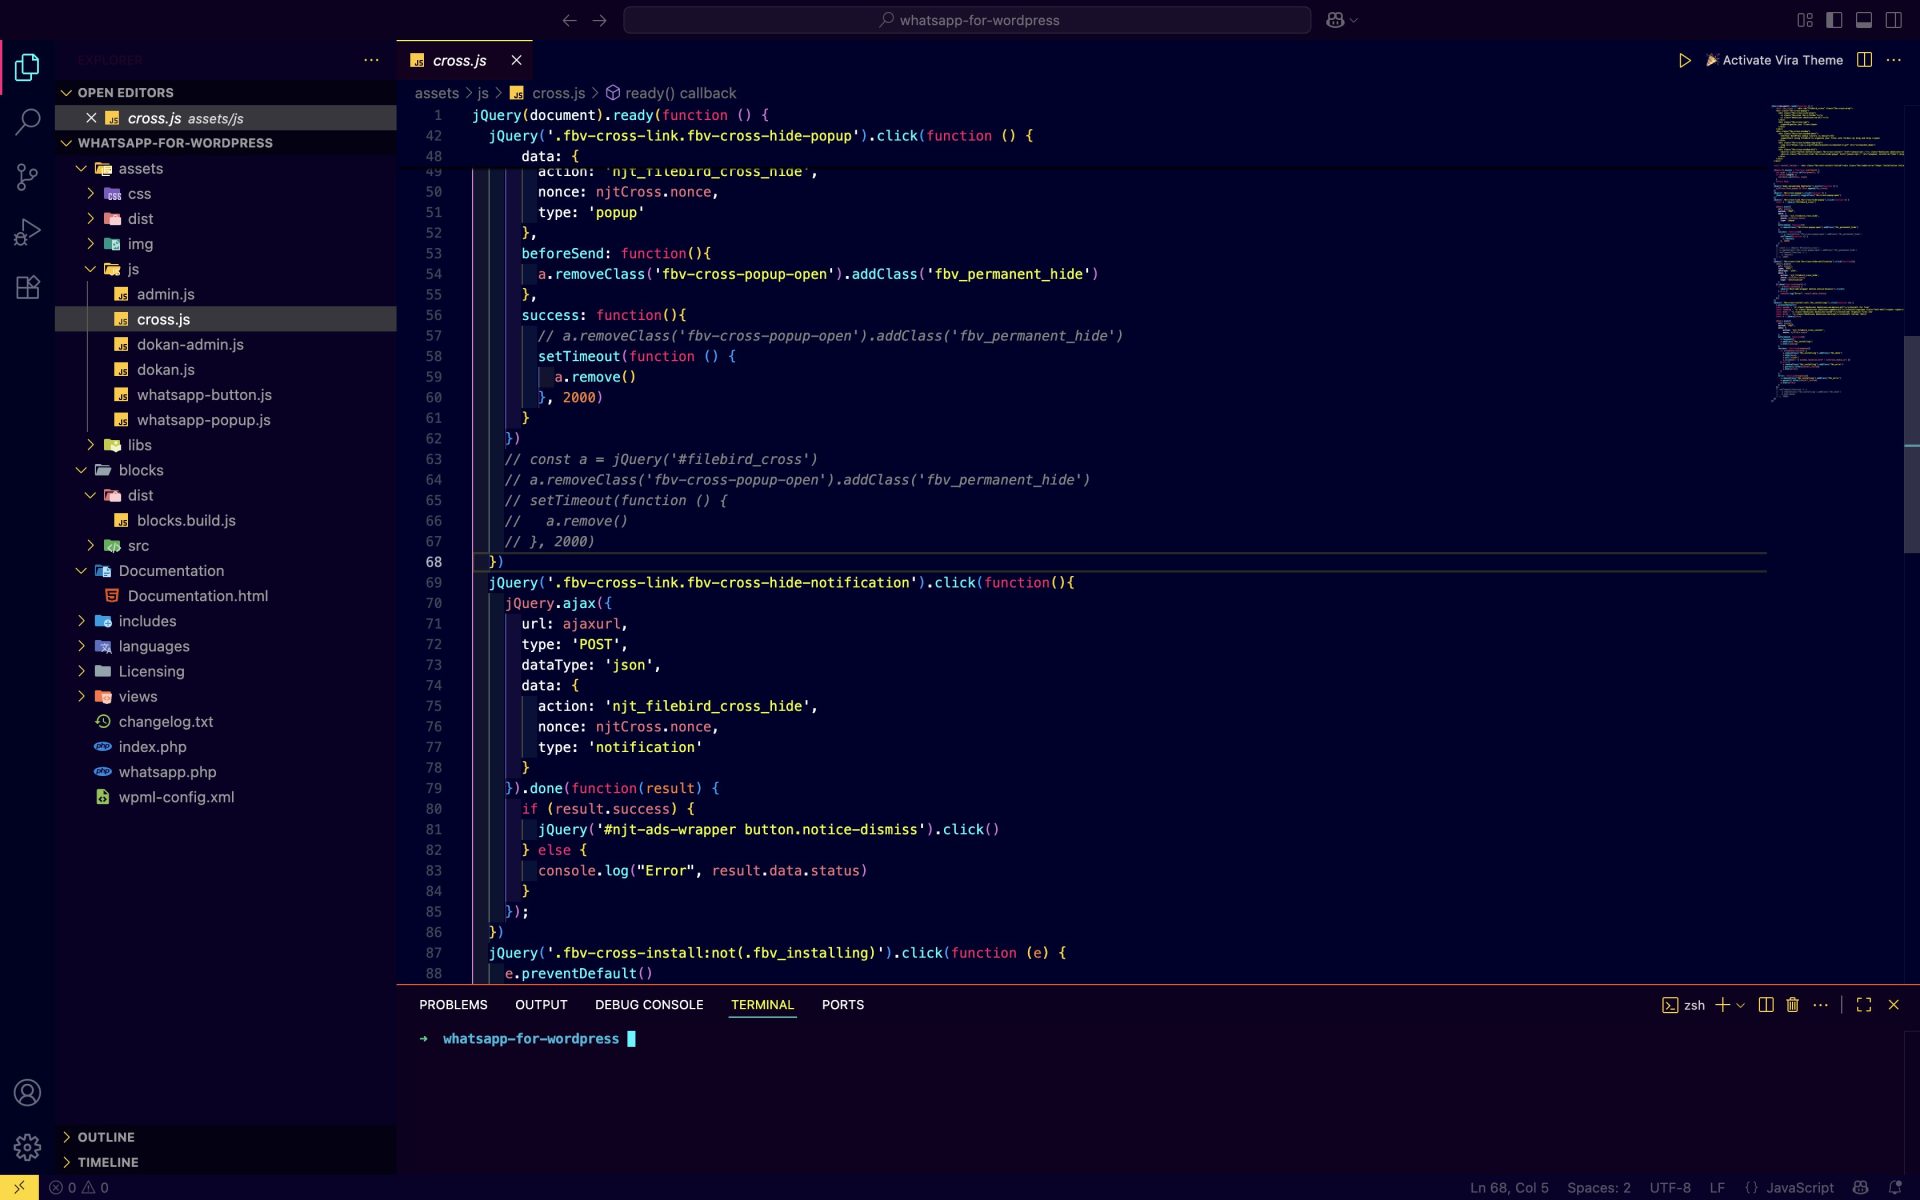Viewport: 1920px width, 1200px height.
Task: Open the Search sidebar
Action: point(27,121)
